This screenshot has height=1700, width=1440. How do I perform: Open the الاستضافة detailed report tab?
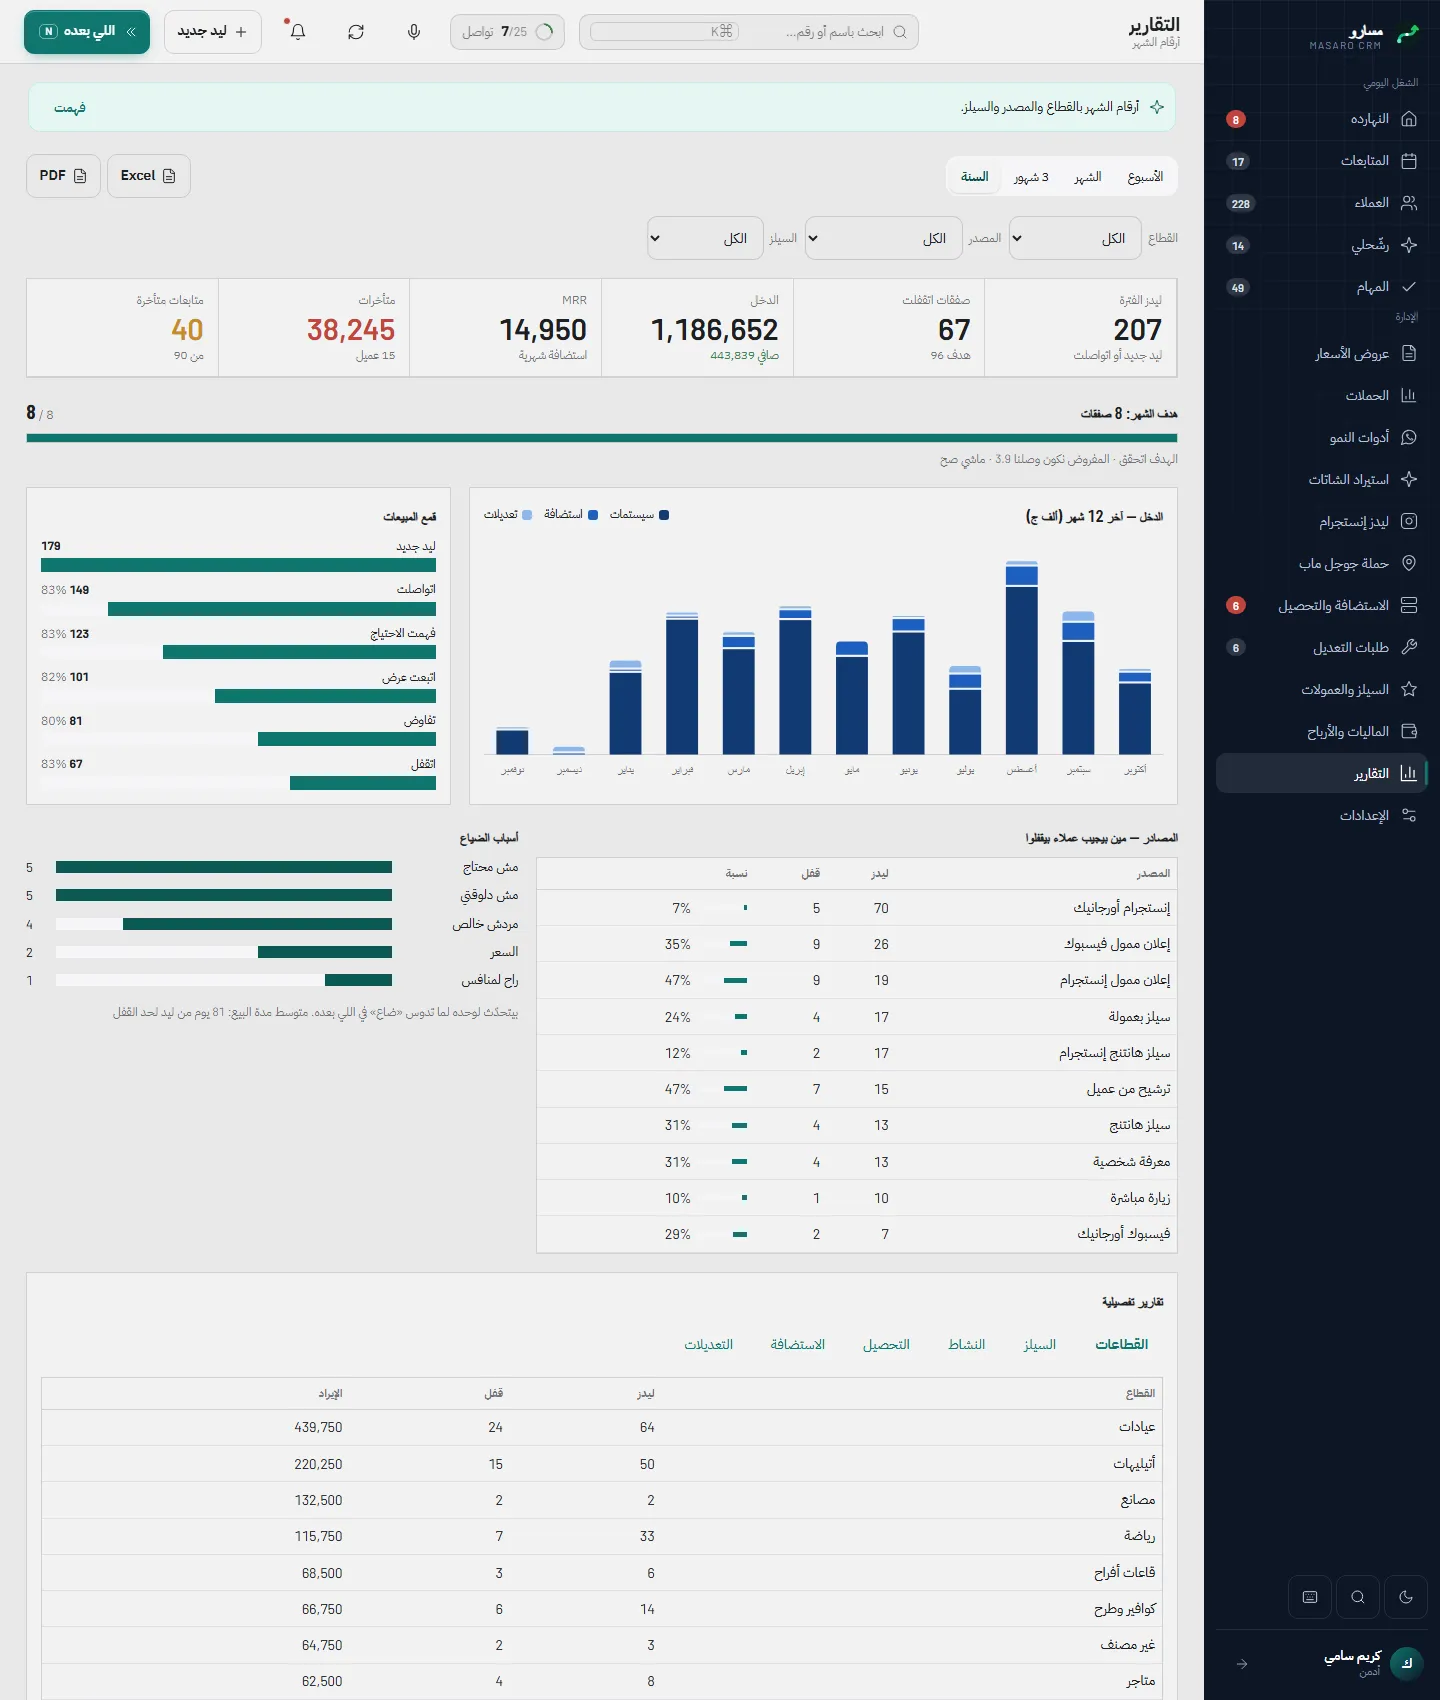(798, 1345)
